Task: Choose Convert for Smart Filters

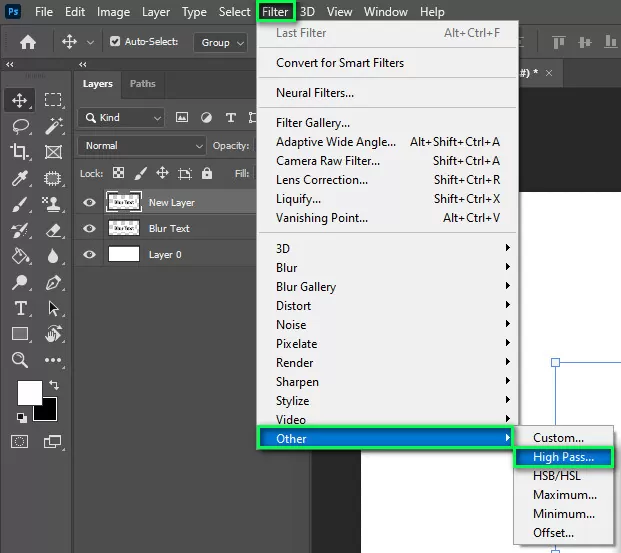Action: [x=340, y=63]
